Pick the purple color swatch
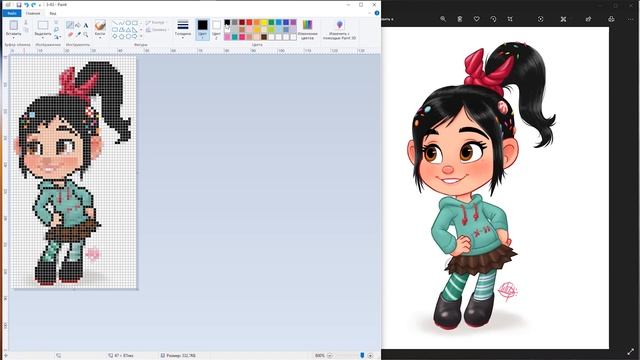 pos(293,22)
